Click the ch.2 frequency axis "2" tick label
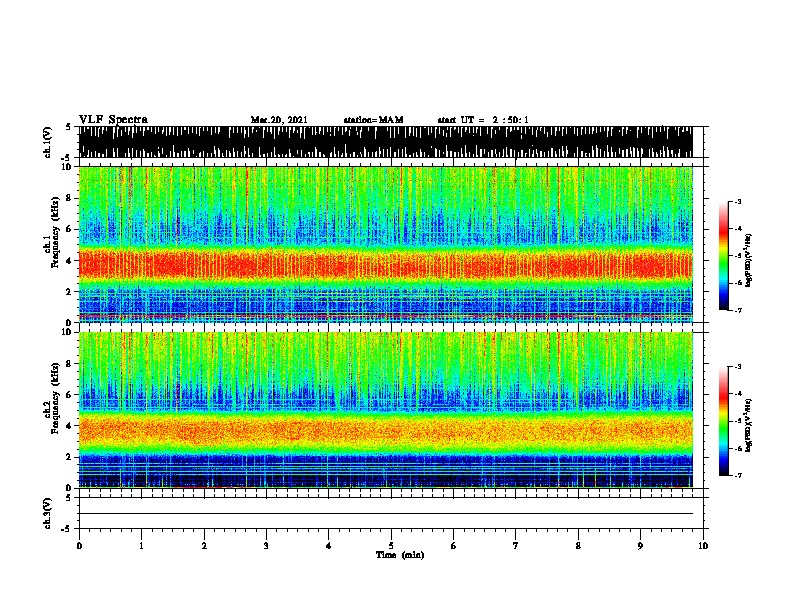This screenshot has height=612, width=792. pos(69,457)
